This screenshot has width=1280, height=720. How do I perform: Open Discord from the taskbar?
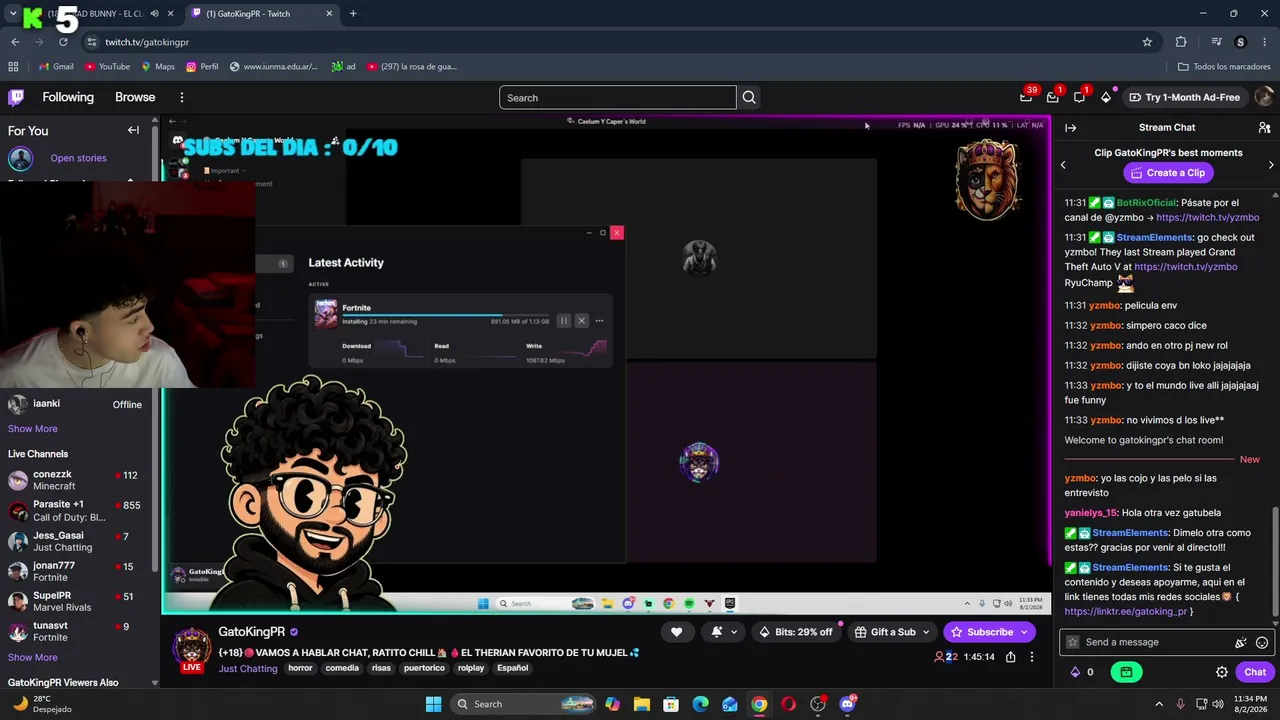pos(848,704)
